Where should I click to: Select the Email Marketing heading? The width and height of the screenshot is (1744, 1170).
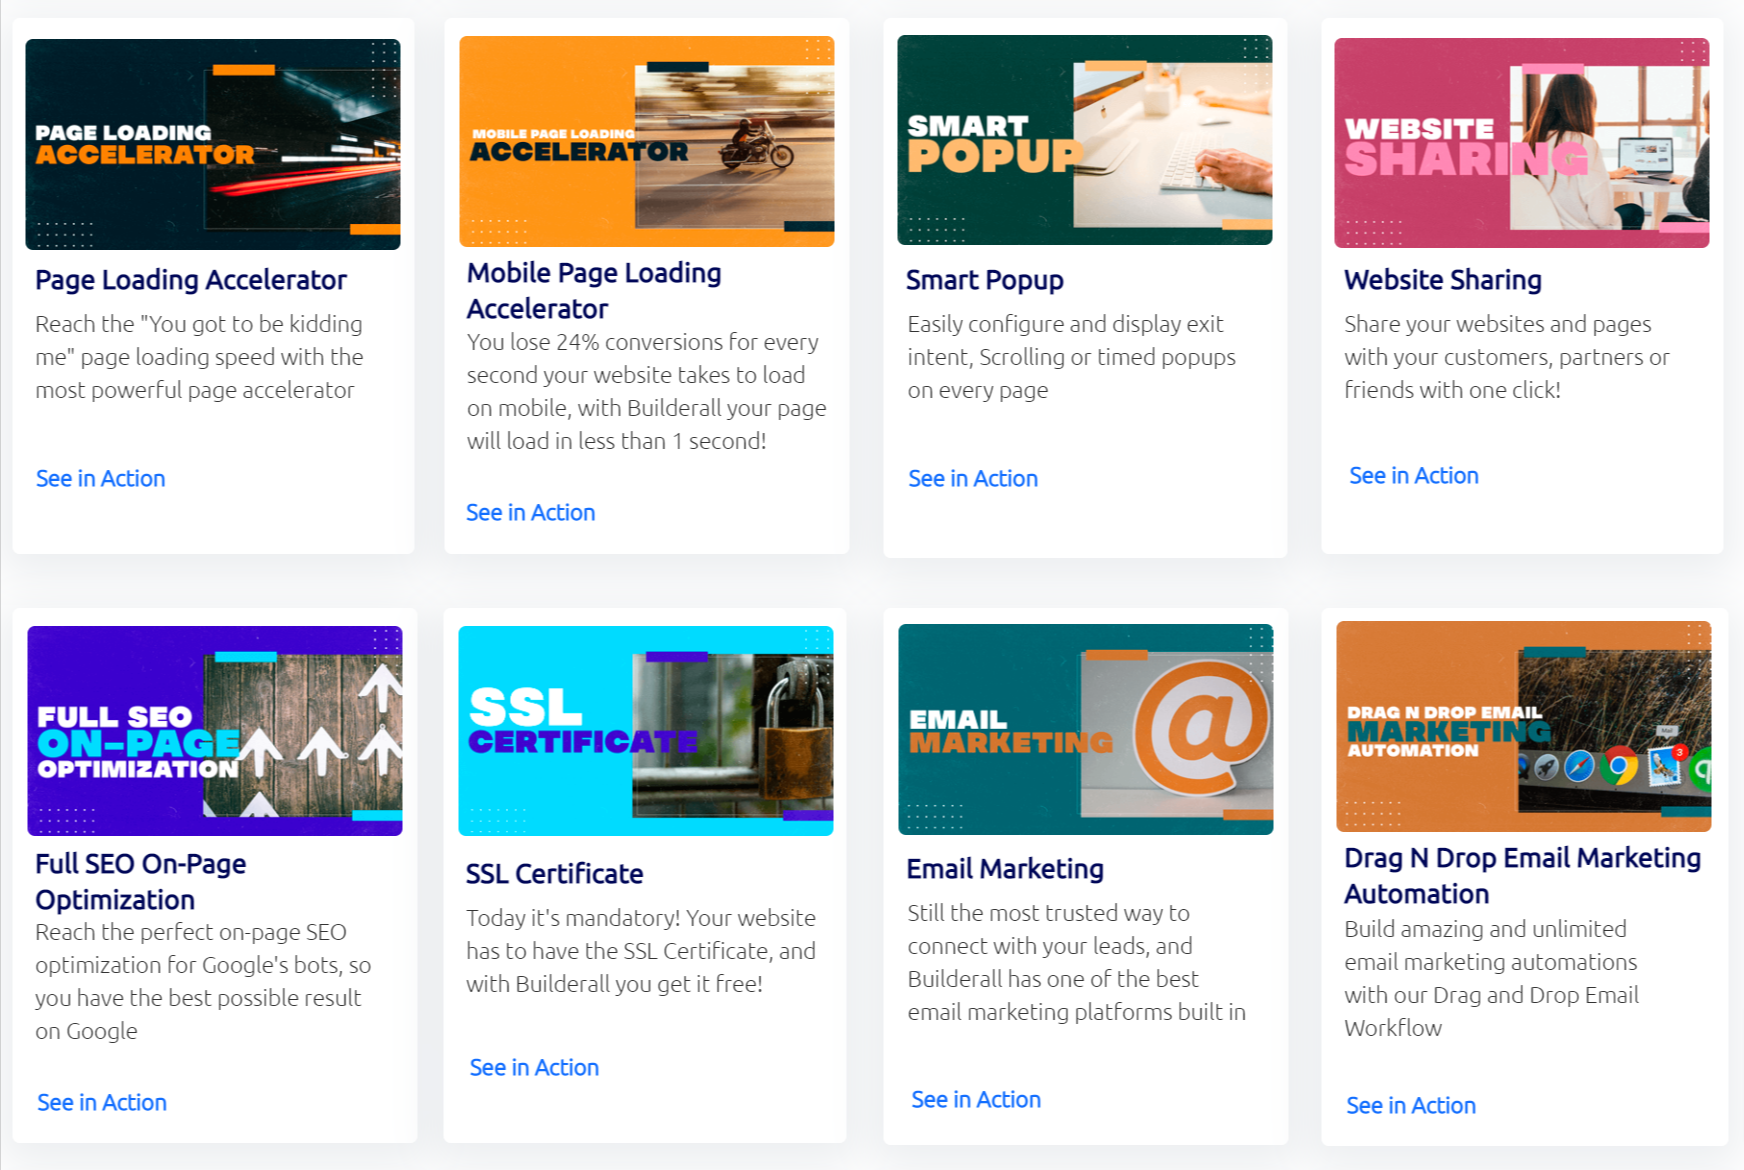[1005, 869]
